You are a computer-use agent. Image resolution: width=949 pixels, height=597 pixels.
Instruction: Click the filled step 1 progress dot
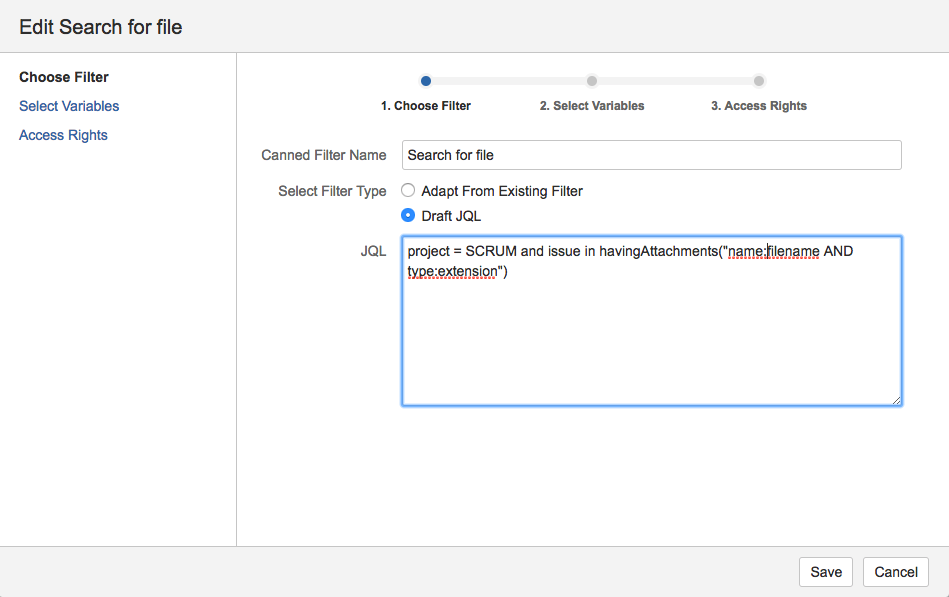tap(425, 81)
